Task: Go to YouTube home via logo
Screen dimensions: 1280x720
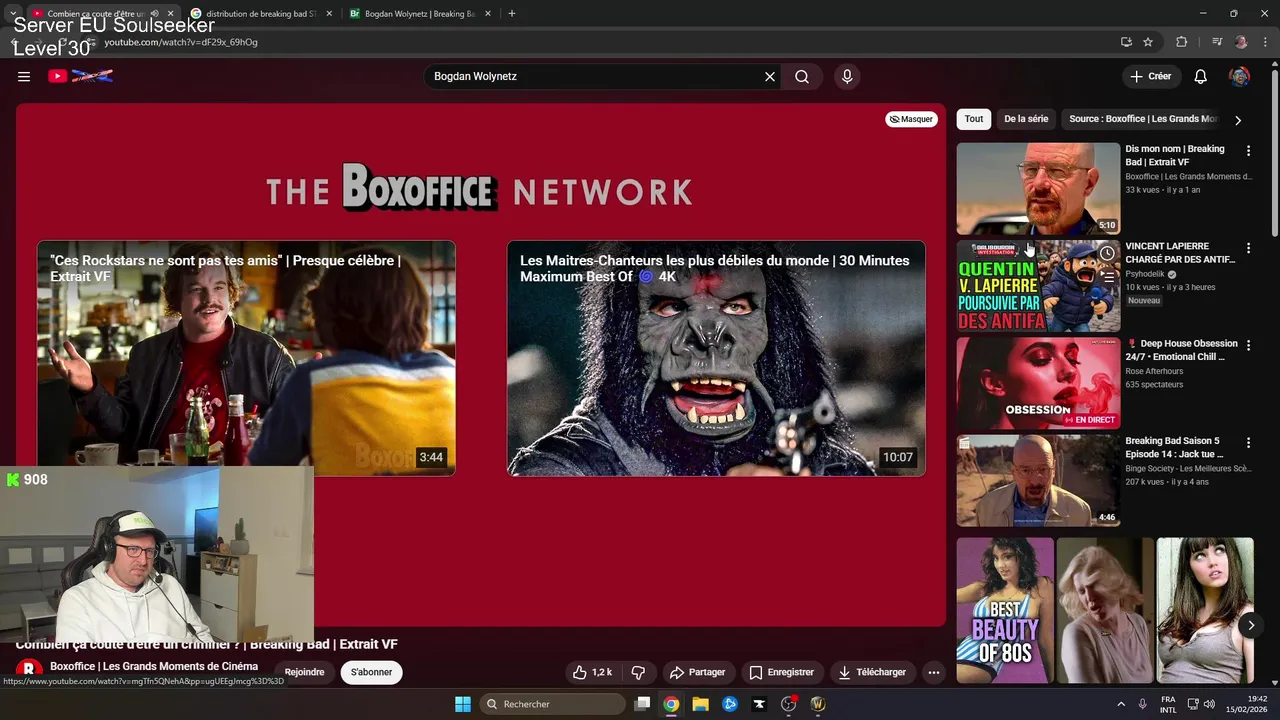Action: click(x=80, y=76)
